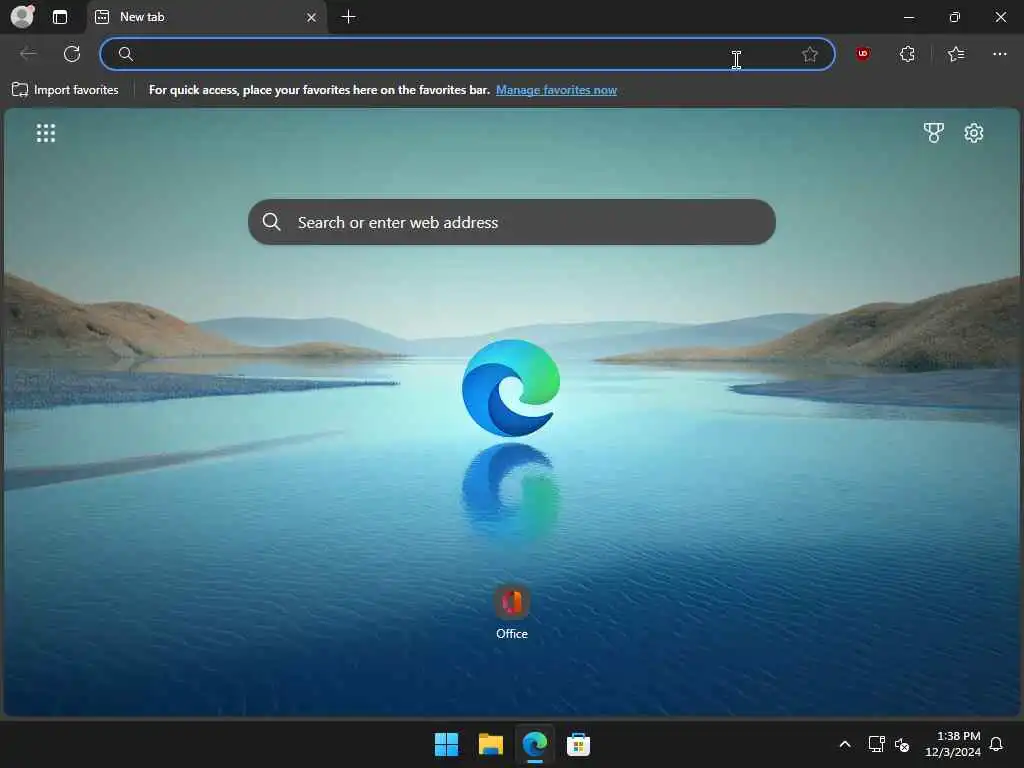Screen dimensions: 1024x768
Task: Open the Manage favorites now link
Action: [x=556, y=90]
